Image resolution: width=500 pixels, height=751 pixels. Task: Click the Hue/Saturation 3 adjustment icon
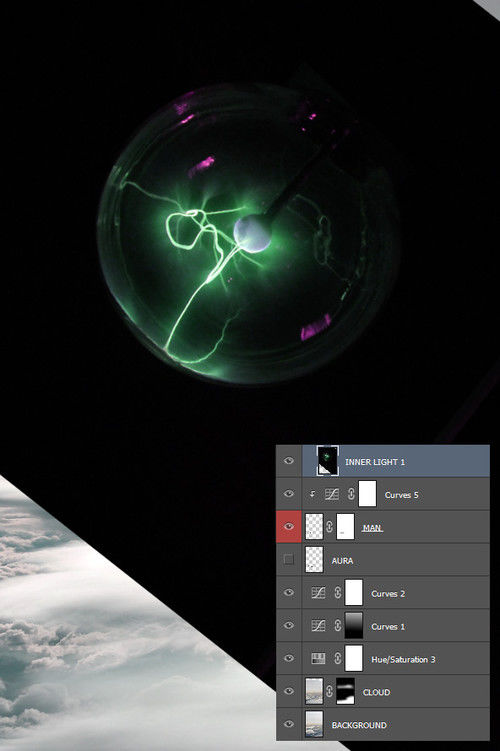pos(318,659)
